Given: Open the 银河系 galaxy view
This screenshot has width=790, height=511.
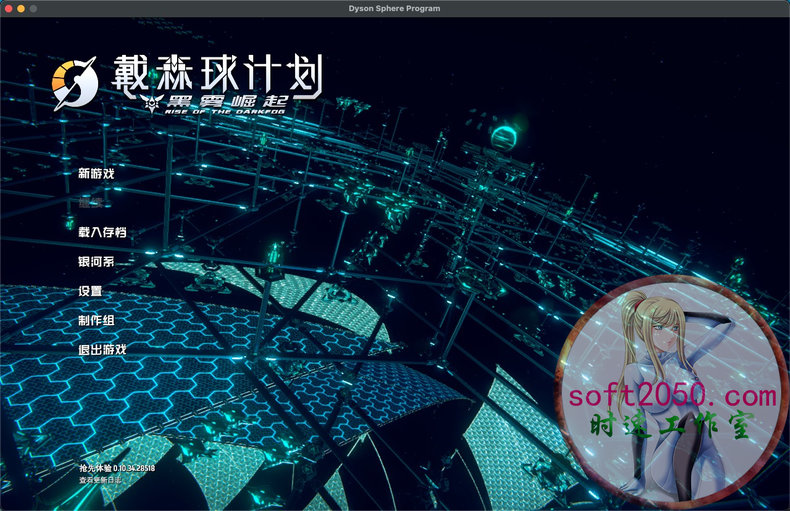Looking at the screenshot, I should coord(96,261).
